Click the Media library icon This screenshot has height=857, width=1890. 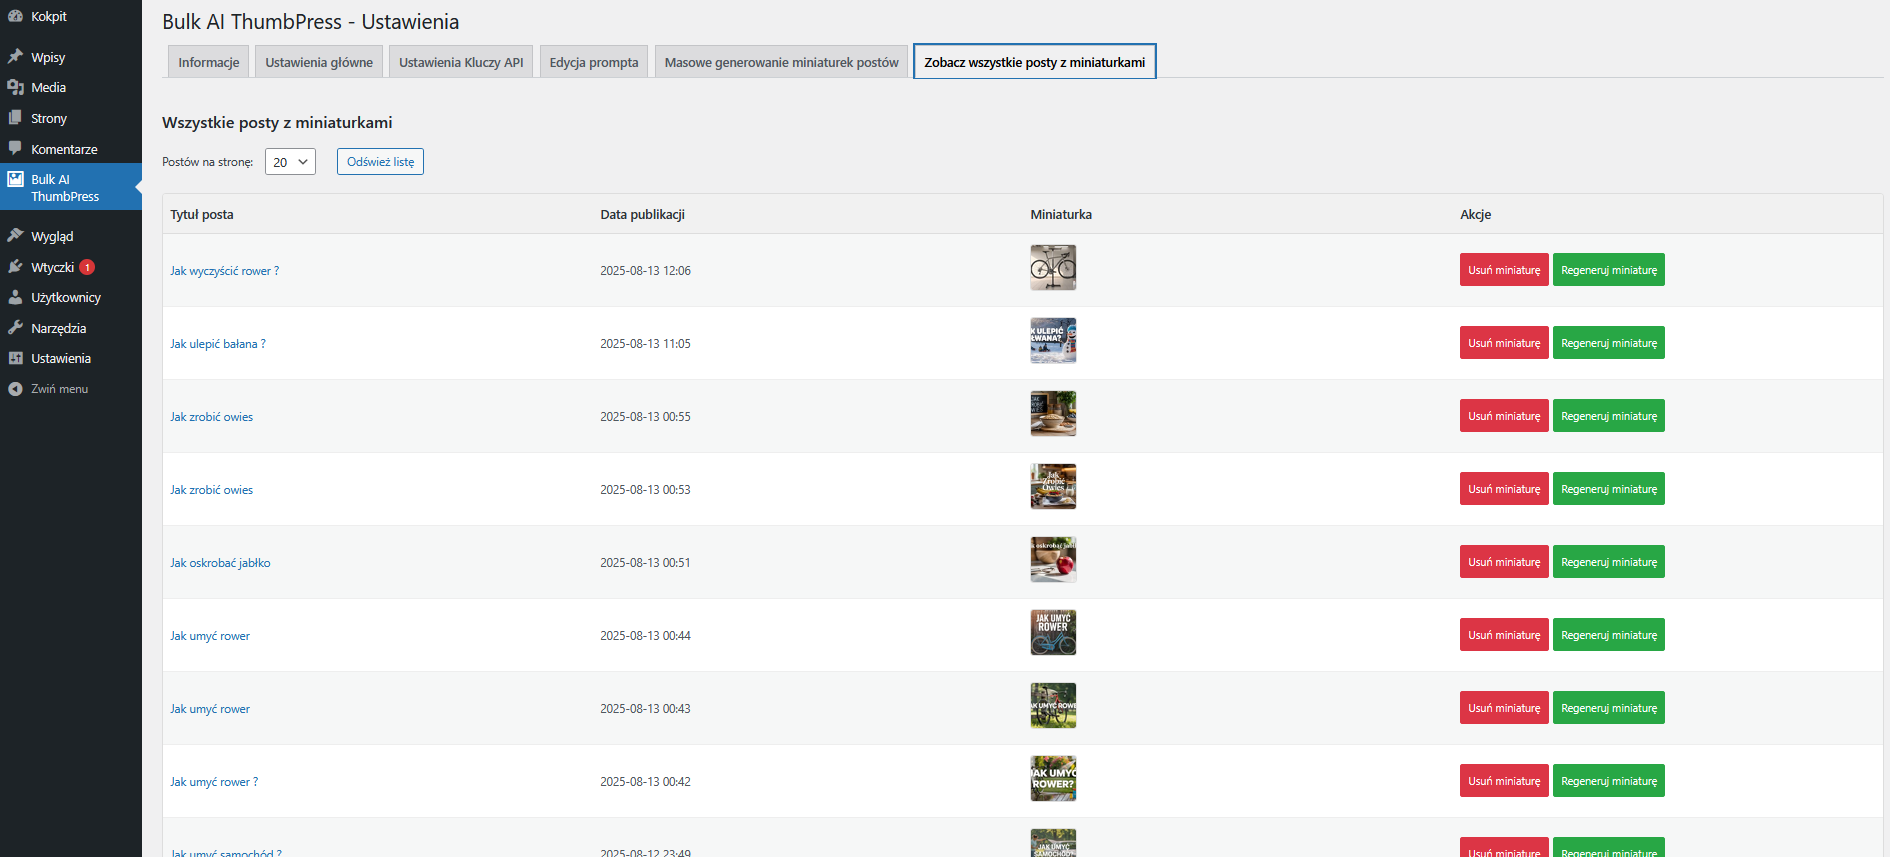click(x=15, y=87)
